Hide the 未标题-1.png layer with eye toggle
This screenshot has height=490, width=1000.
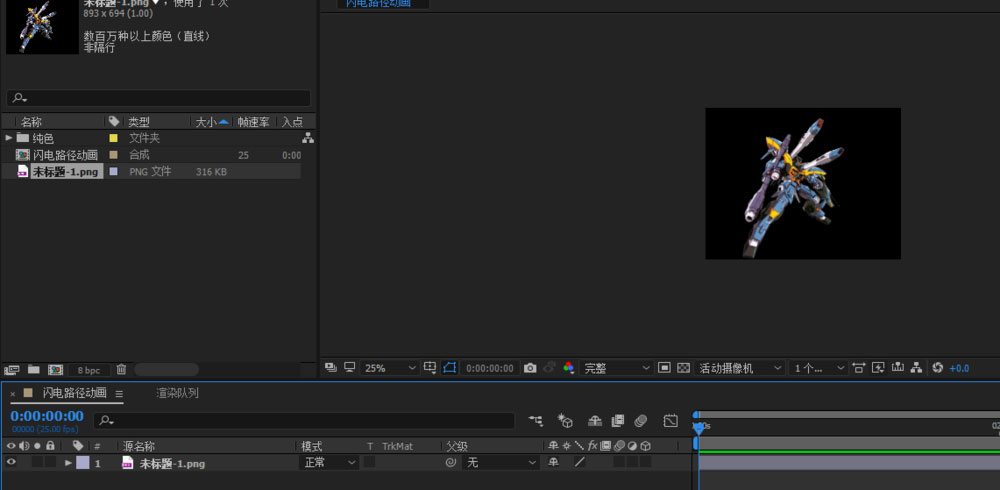tap(12, 463)
